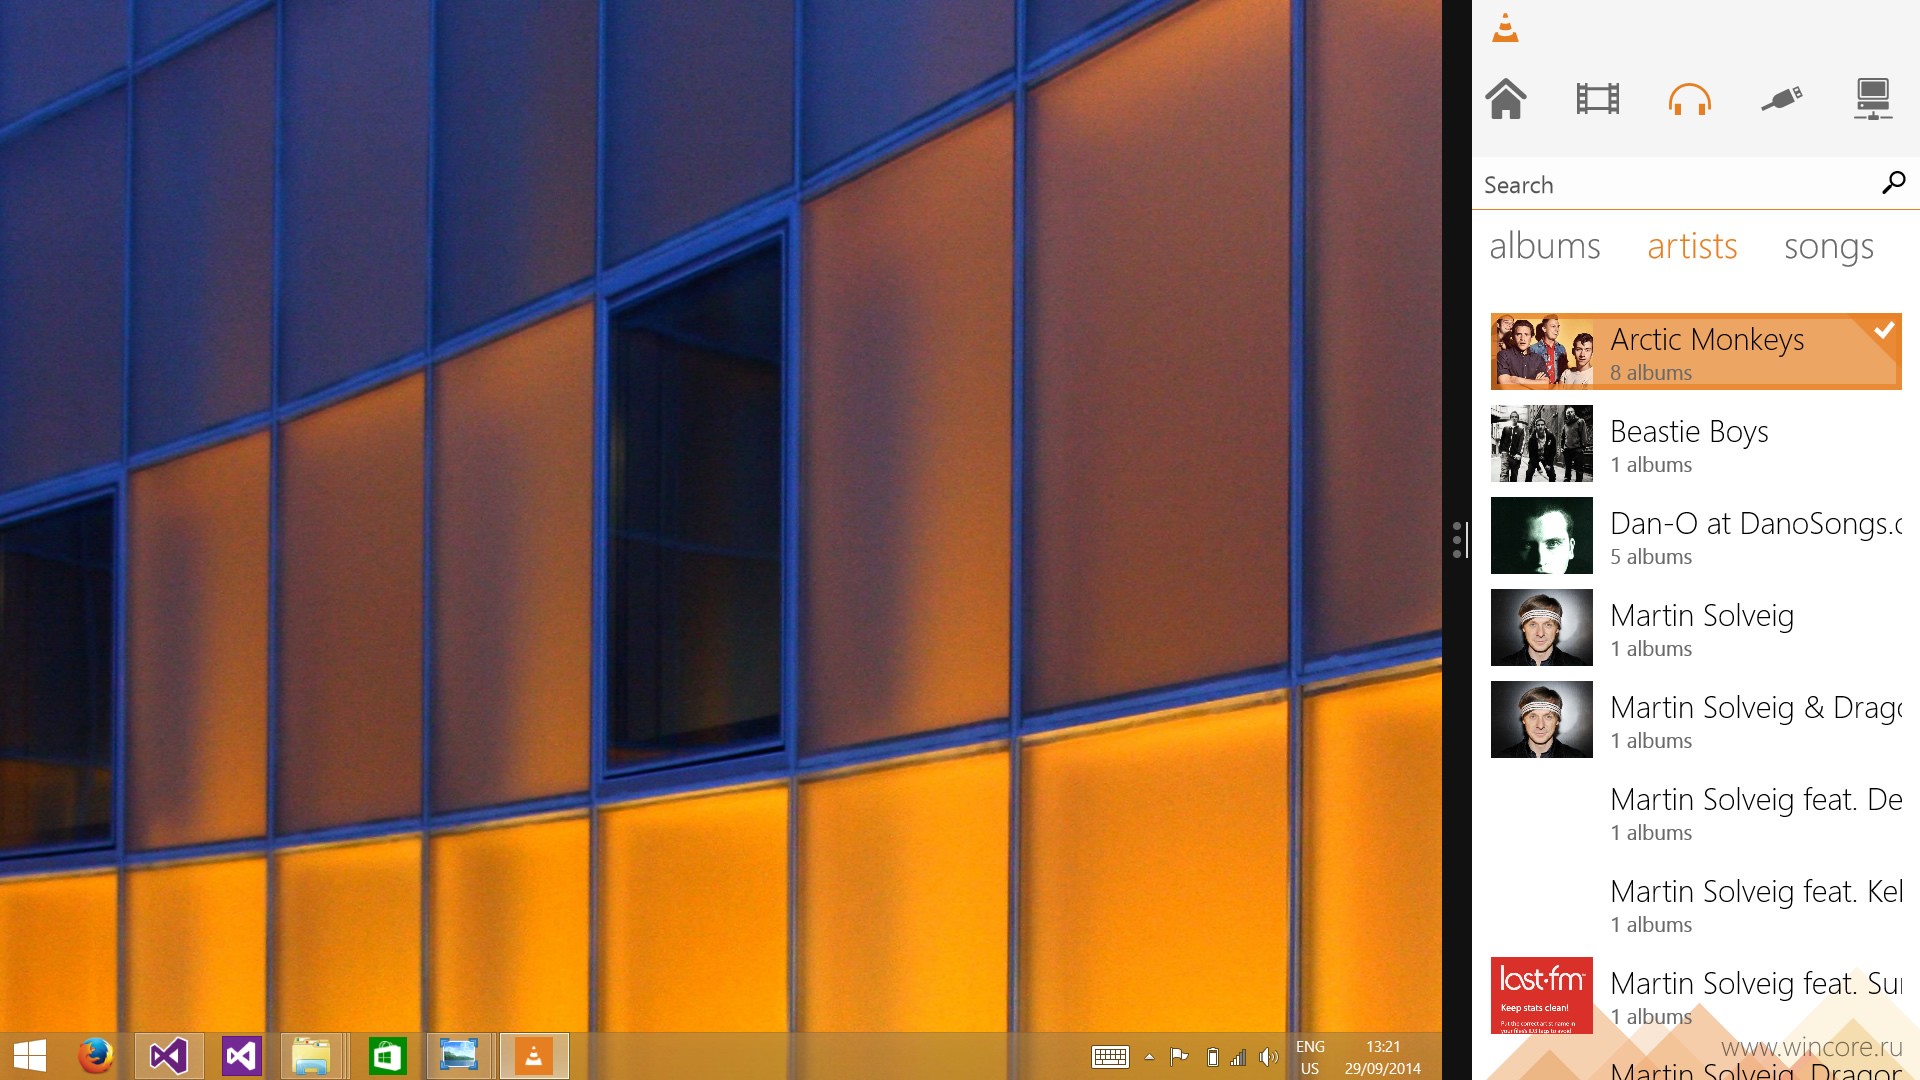Click the battery status tray icon
1920x1080 pixels.
pyautogui.click(x=1212, y=1057)
